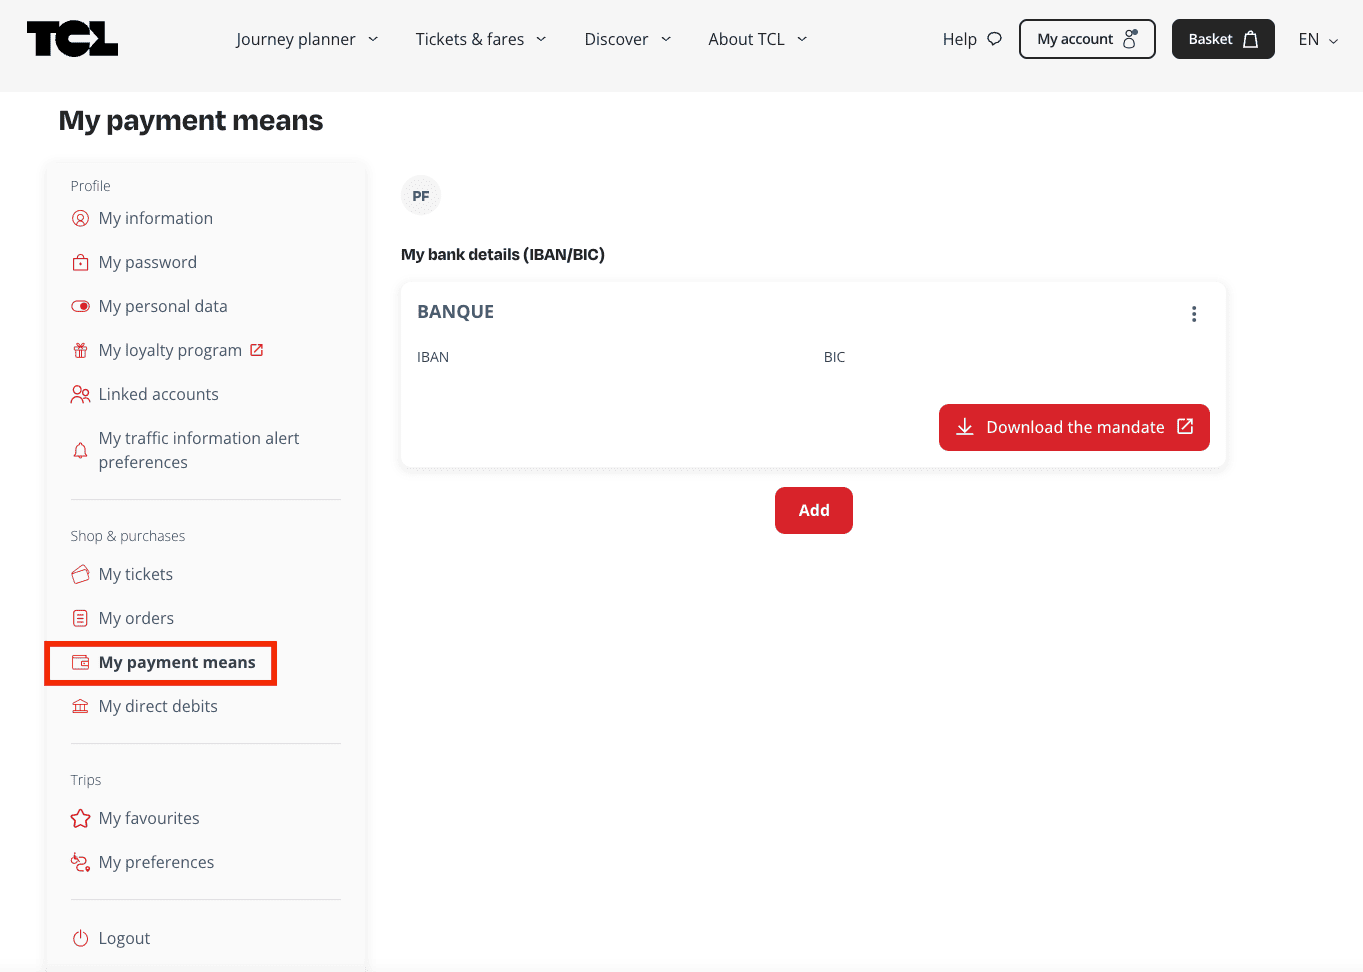This screenshot has width=1363, height=972.
Task: Click the My tickets ticket icon
Action: pyautogui.click(x=81, y=574)
